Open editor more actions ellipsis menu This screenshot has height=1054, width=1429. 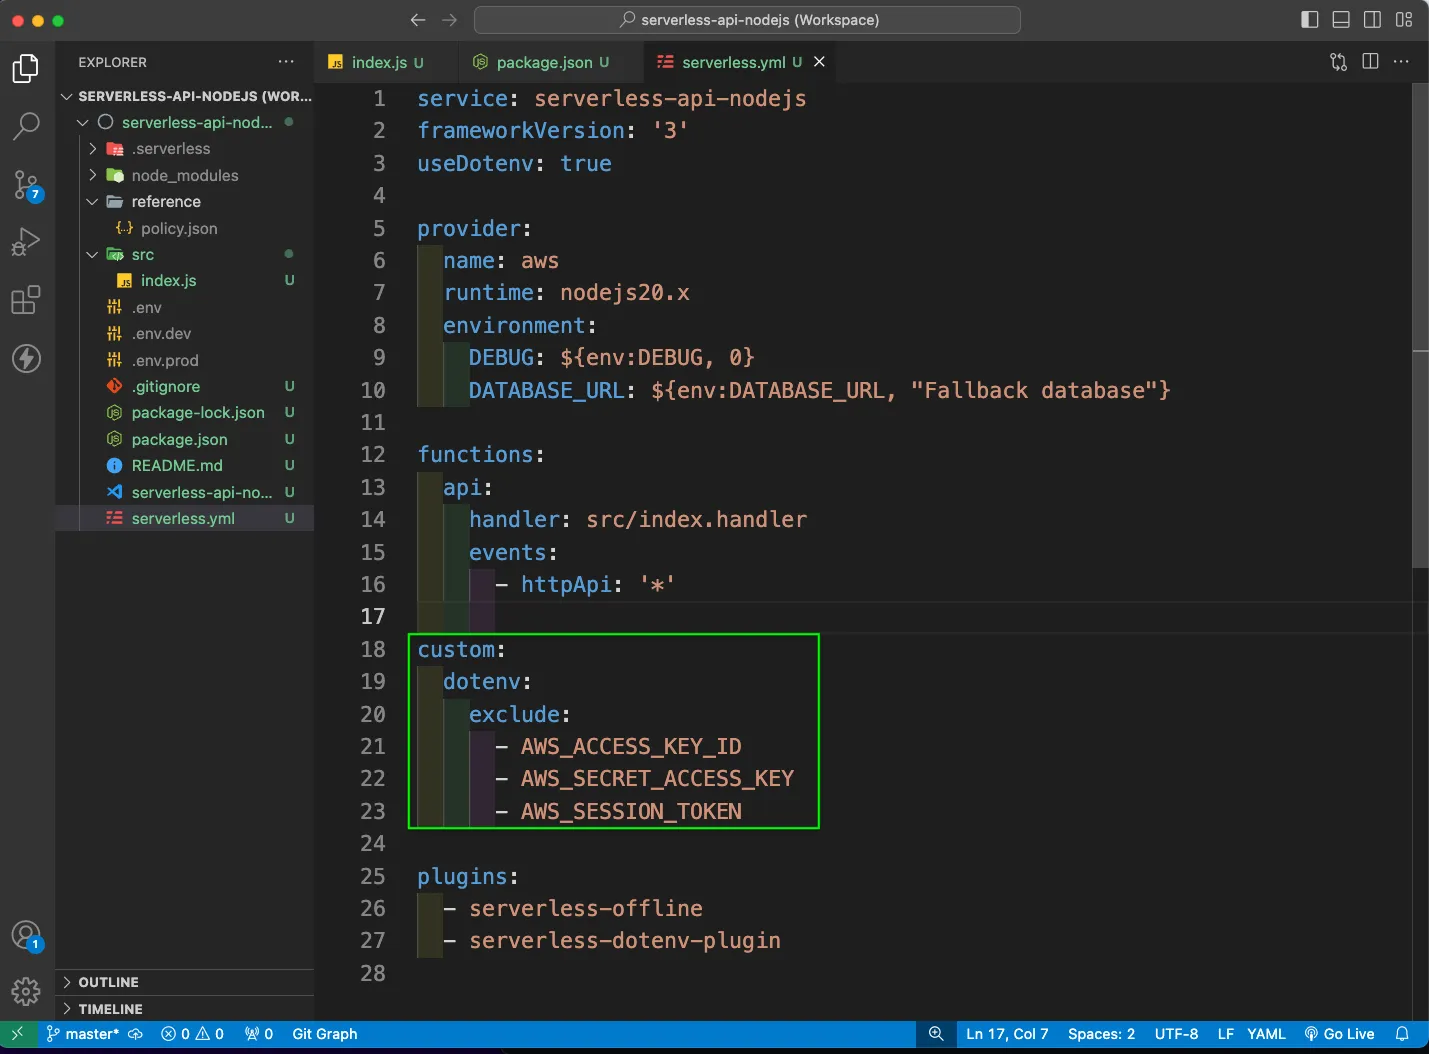1402,62
